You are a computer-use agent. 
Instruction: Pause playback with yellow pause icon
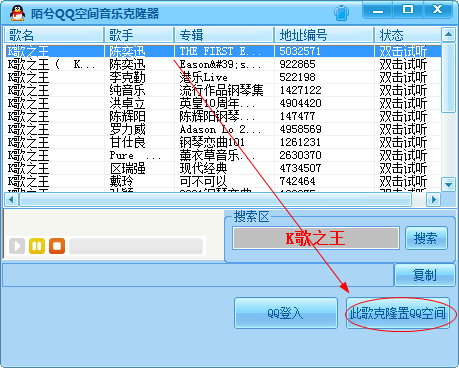point(37,246)
